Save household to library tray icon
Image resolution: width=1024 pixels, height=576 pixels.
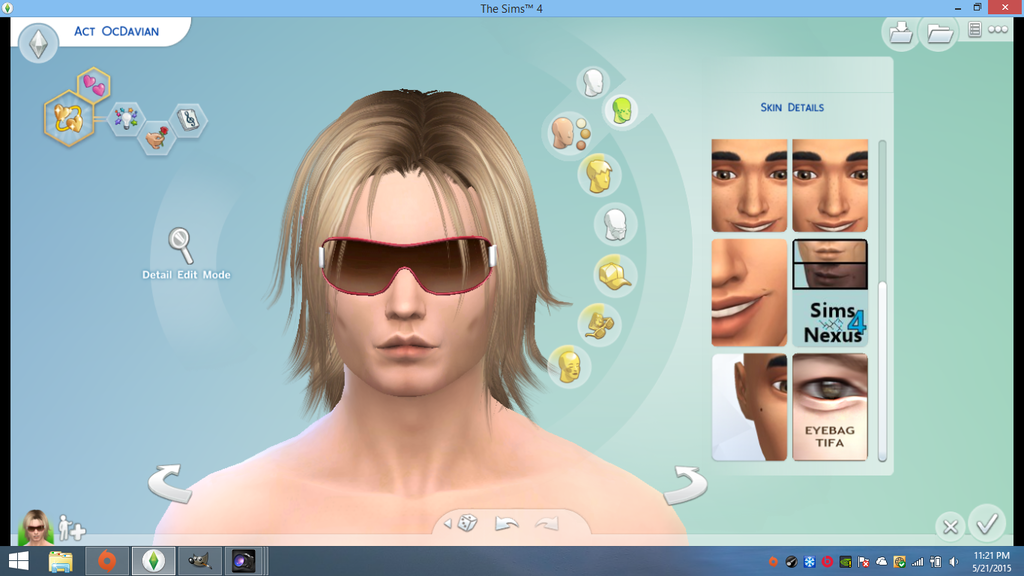tap(901, 32)
